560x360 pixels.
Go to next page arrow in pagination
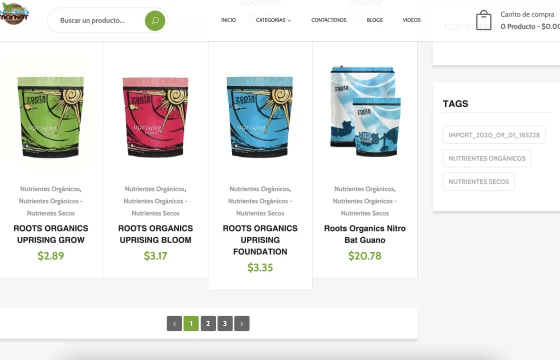(242, 324)
